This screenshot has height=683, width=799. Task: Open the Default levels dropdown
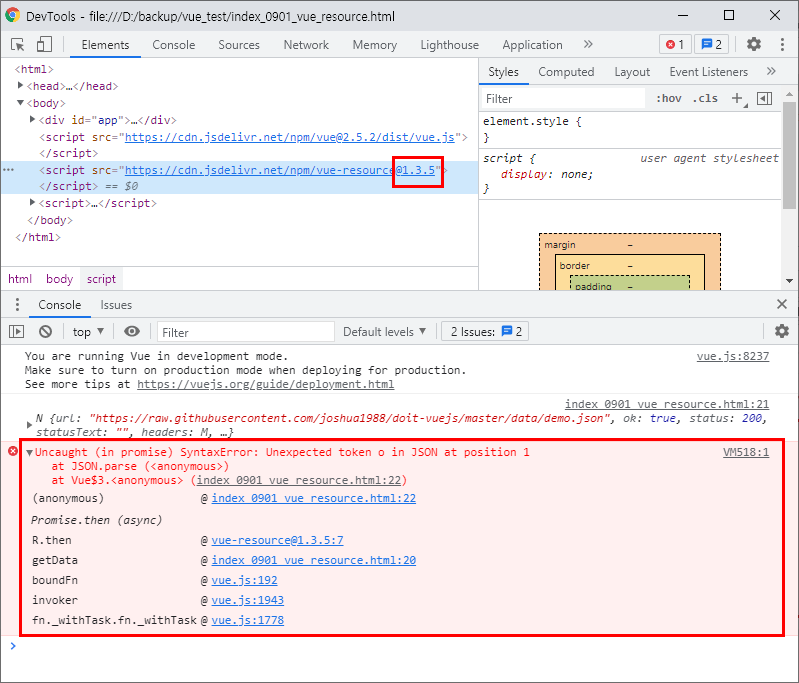click(x=384, y=332)
